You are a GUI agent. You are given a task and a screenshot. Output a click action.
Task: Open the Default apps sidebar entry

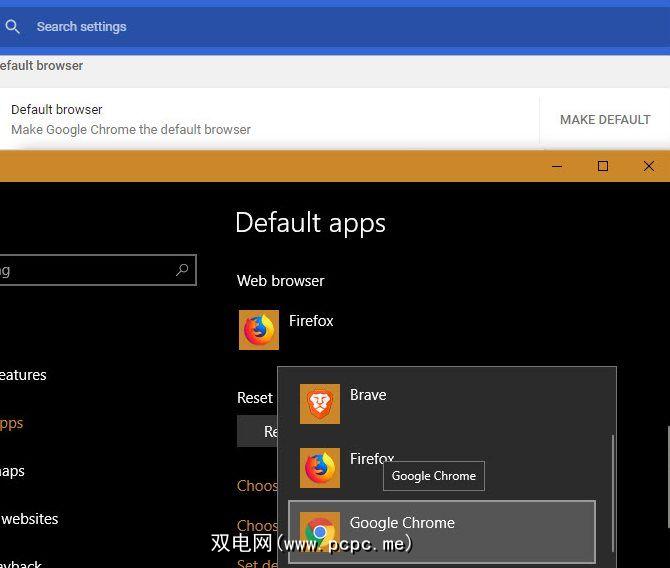click(12, 423)
